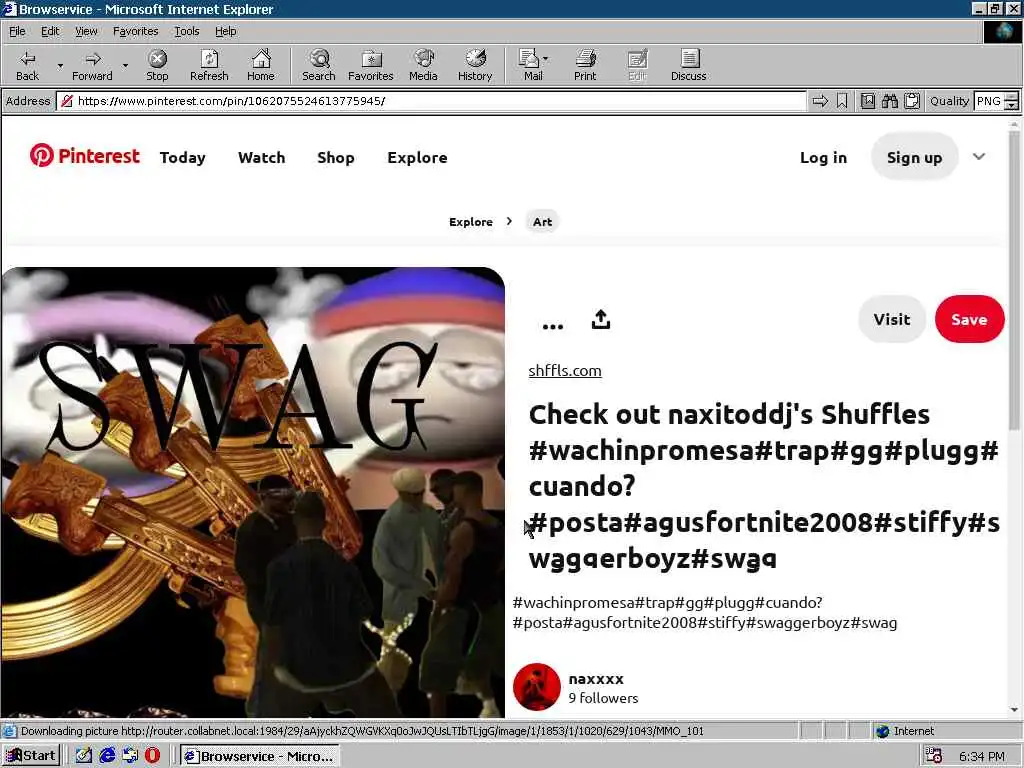Expand the Mail button dropdown arrow
1024x768 pixels.
click(545, 59)
